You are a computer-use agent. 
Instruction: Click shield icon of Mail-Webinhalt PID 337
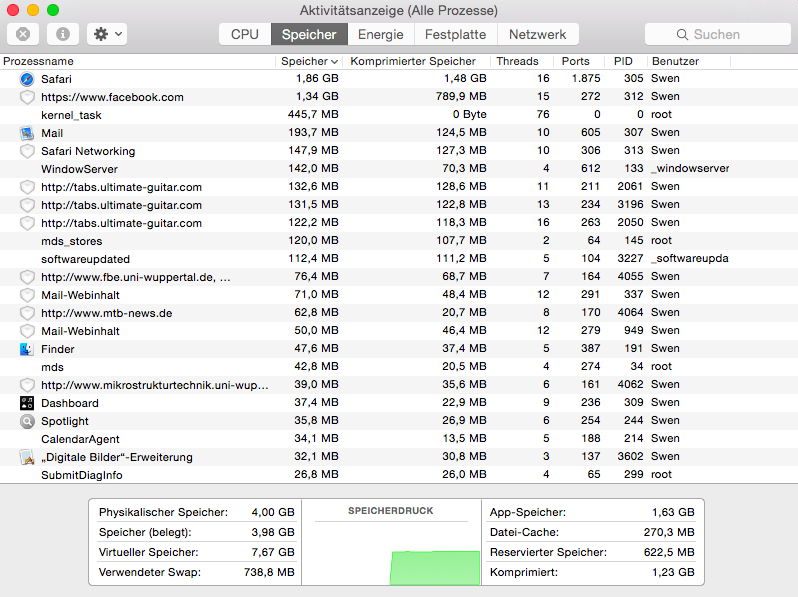[27, 295]
